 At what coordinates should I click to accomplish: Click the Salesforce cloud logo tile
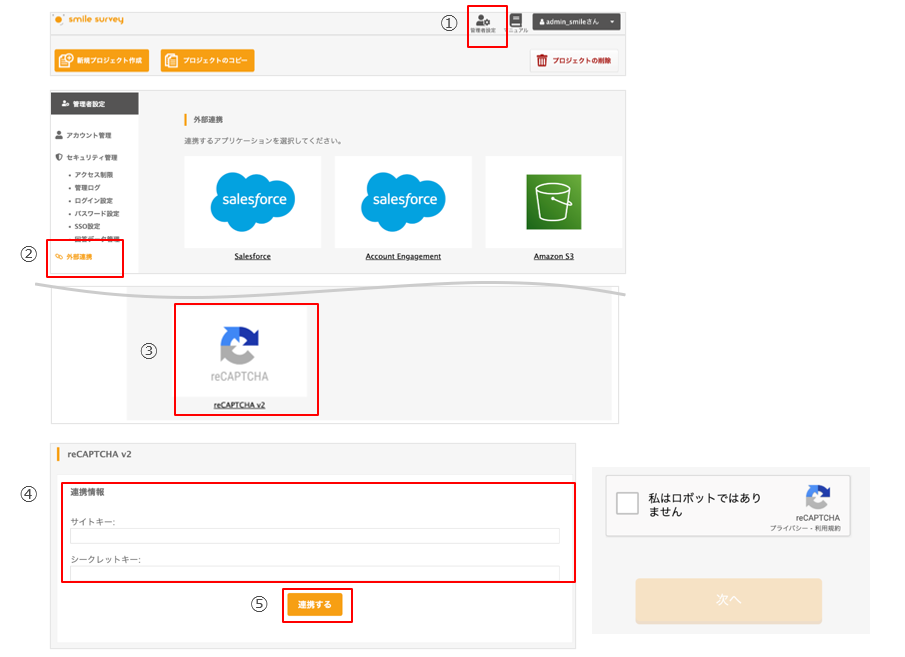tap(253, 202)
